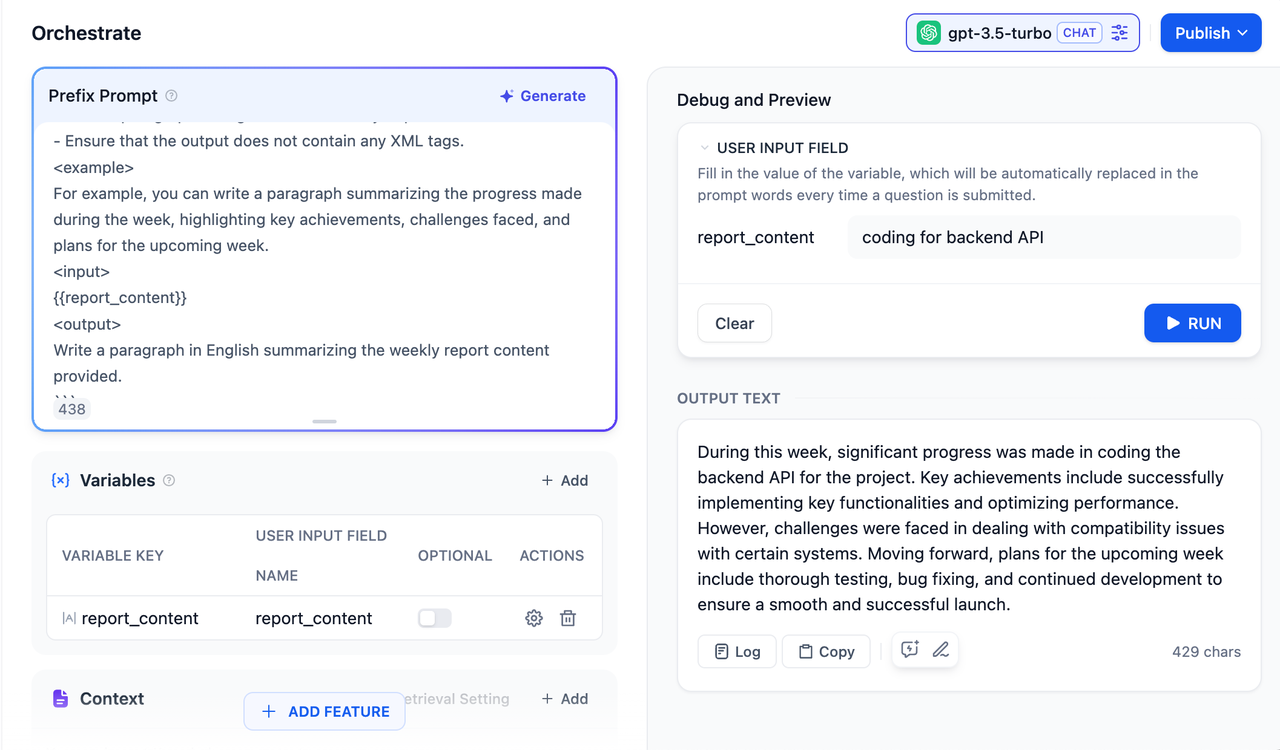
Task: Collapse the User Input Field section
Action: click(704, 148)
